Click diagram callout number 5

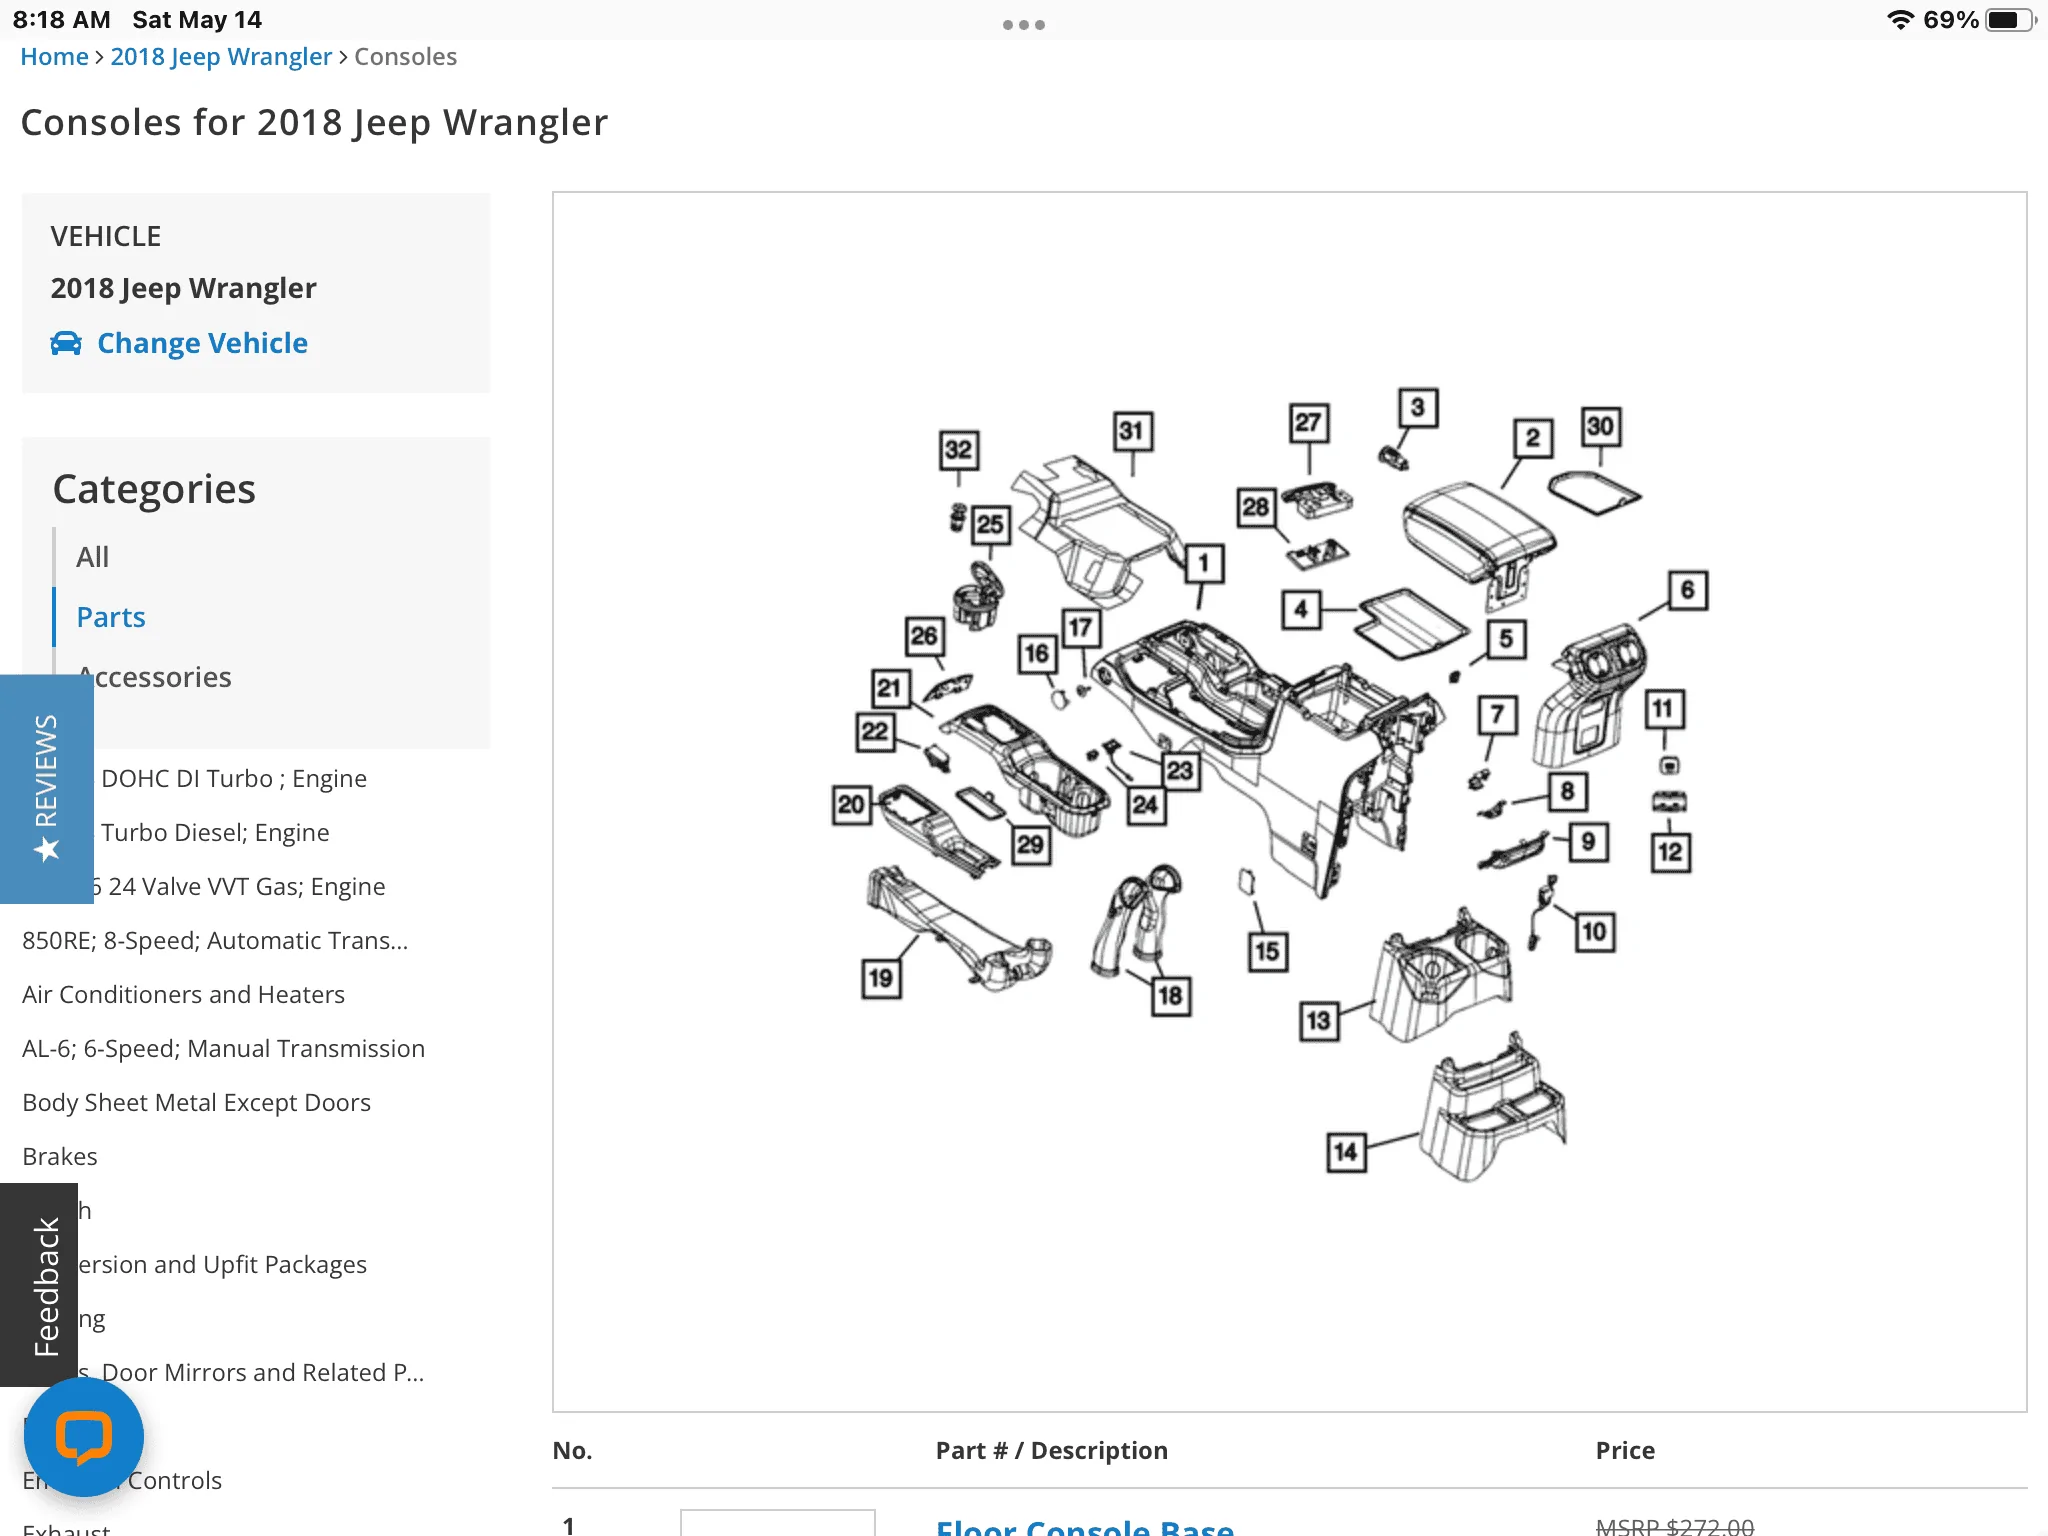1506,639
